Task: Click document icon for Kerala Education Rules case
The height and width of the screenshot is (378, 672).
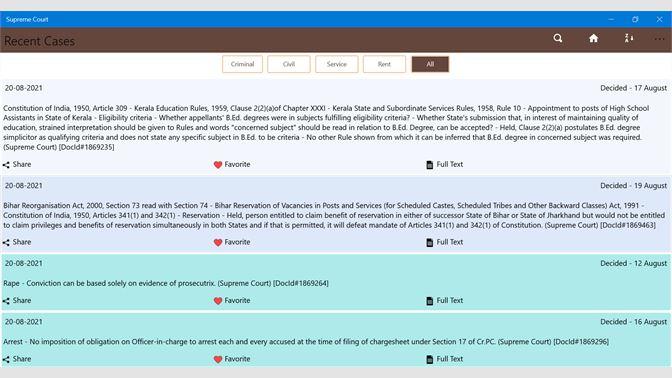Action: click(429, 165)
